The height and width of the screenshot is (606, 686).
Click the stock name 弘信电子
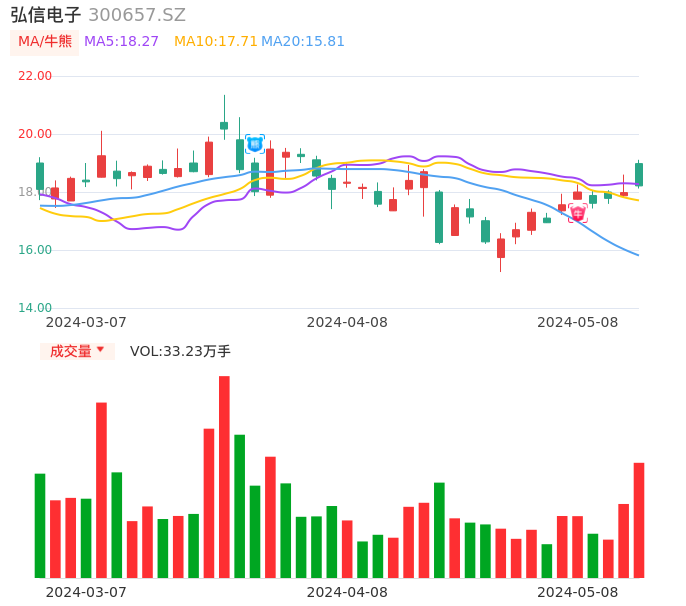click(x=46, y=15)
